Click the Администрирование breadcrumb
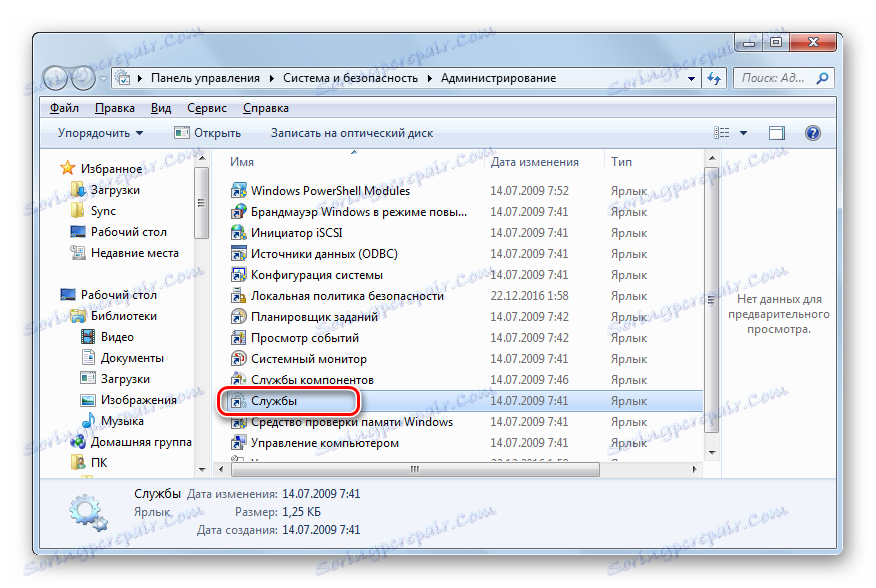The width and height of the screenshot is (876, 588). [x=498, y=78]
